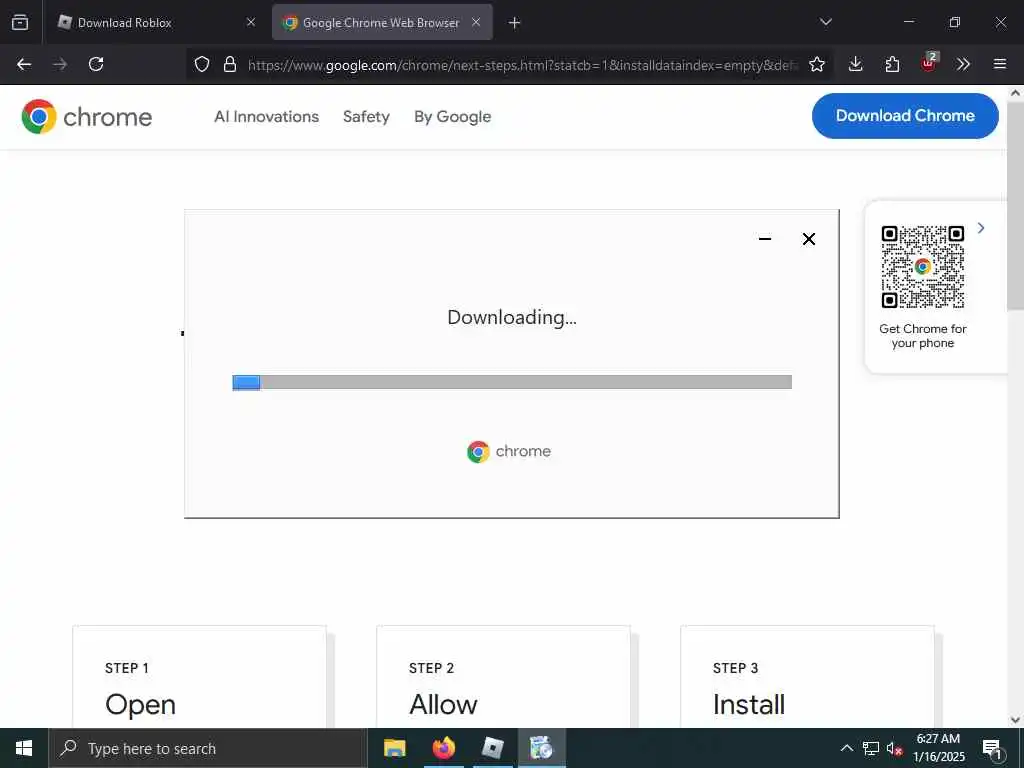Open the By Google navigation item

(453, 117)
